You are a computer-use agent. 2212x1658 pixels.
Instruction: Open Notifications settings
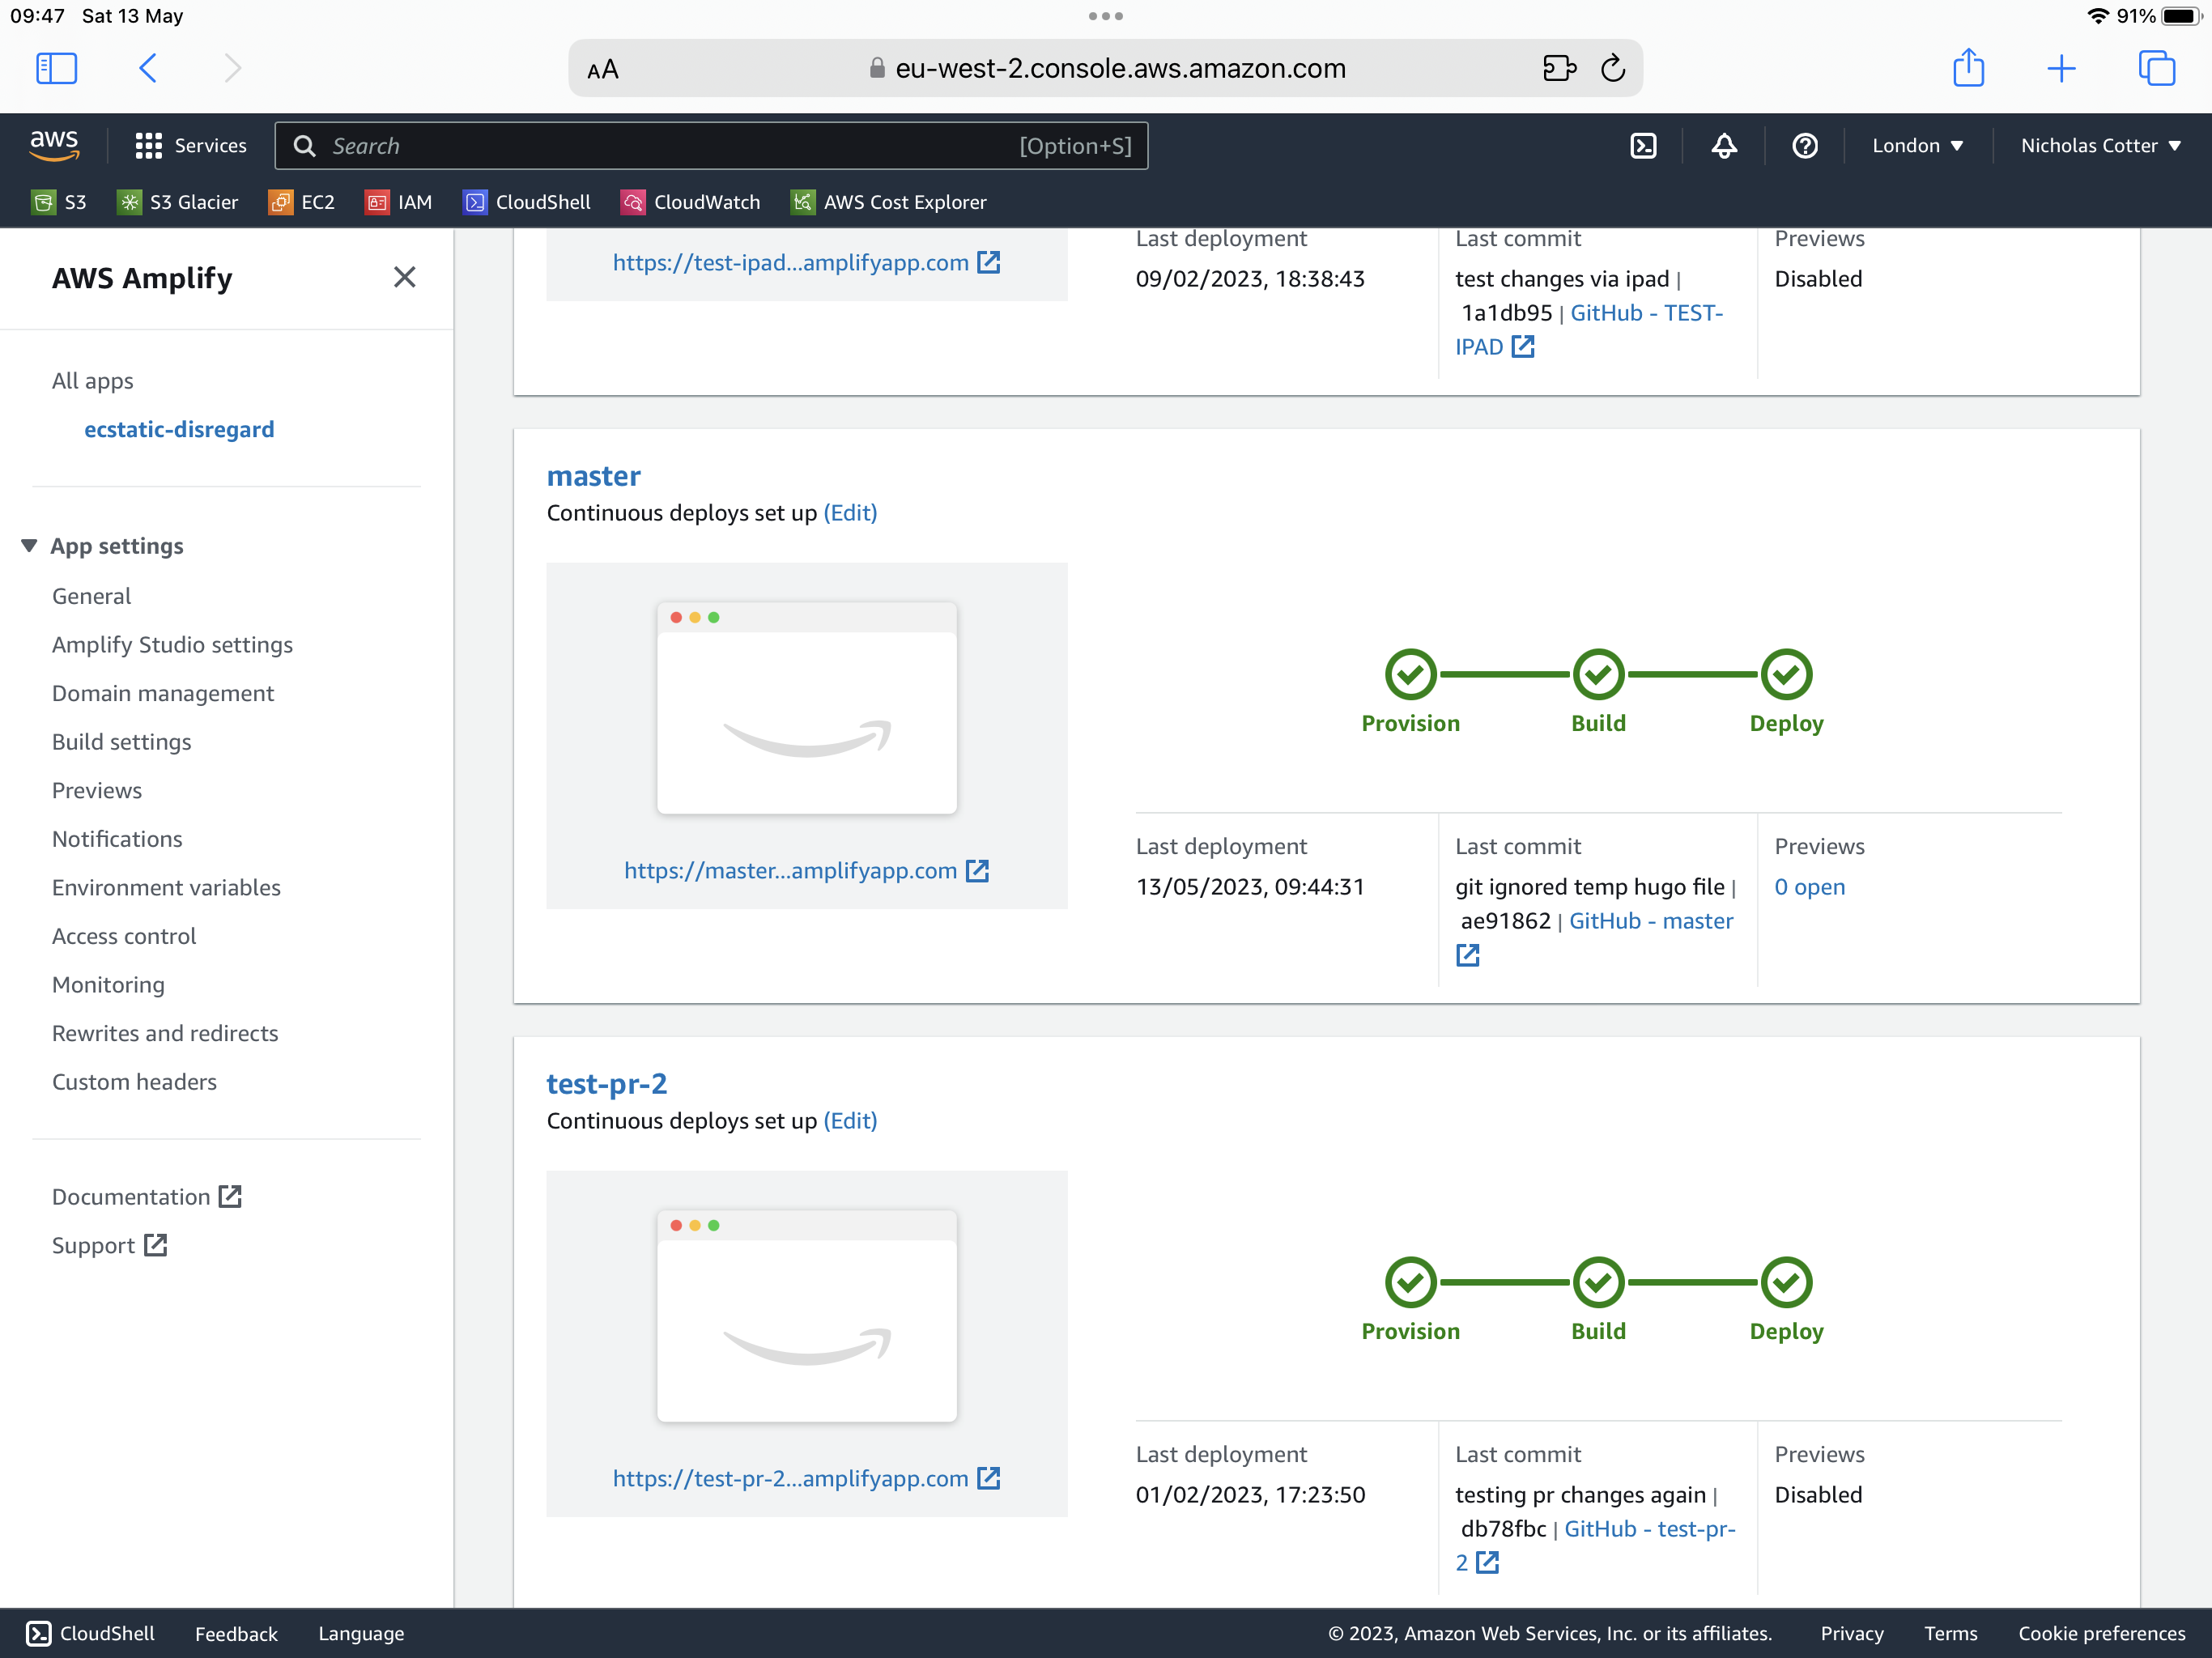pyautogui.click(x=117, y=839)
